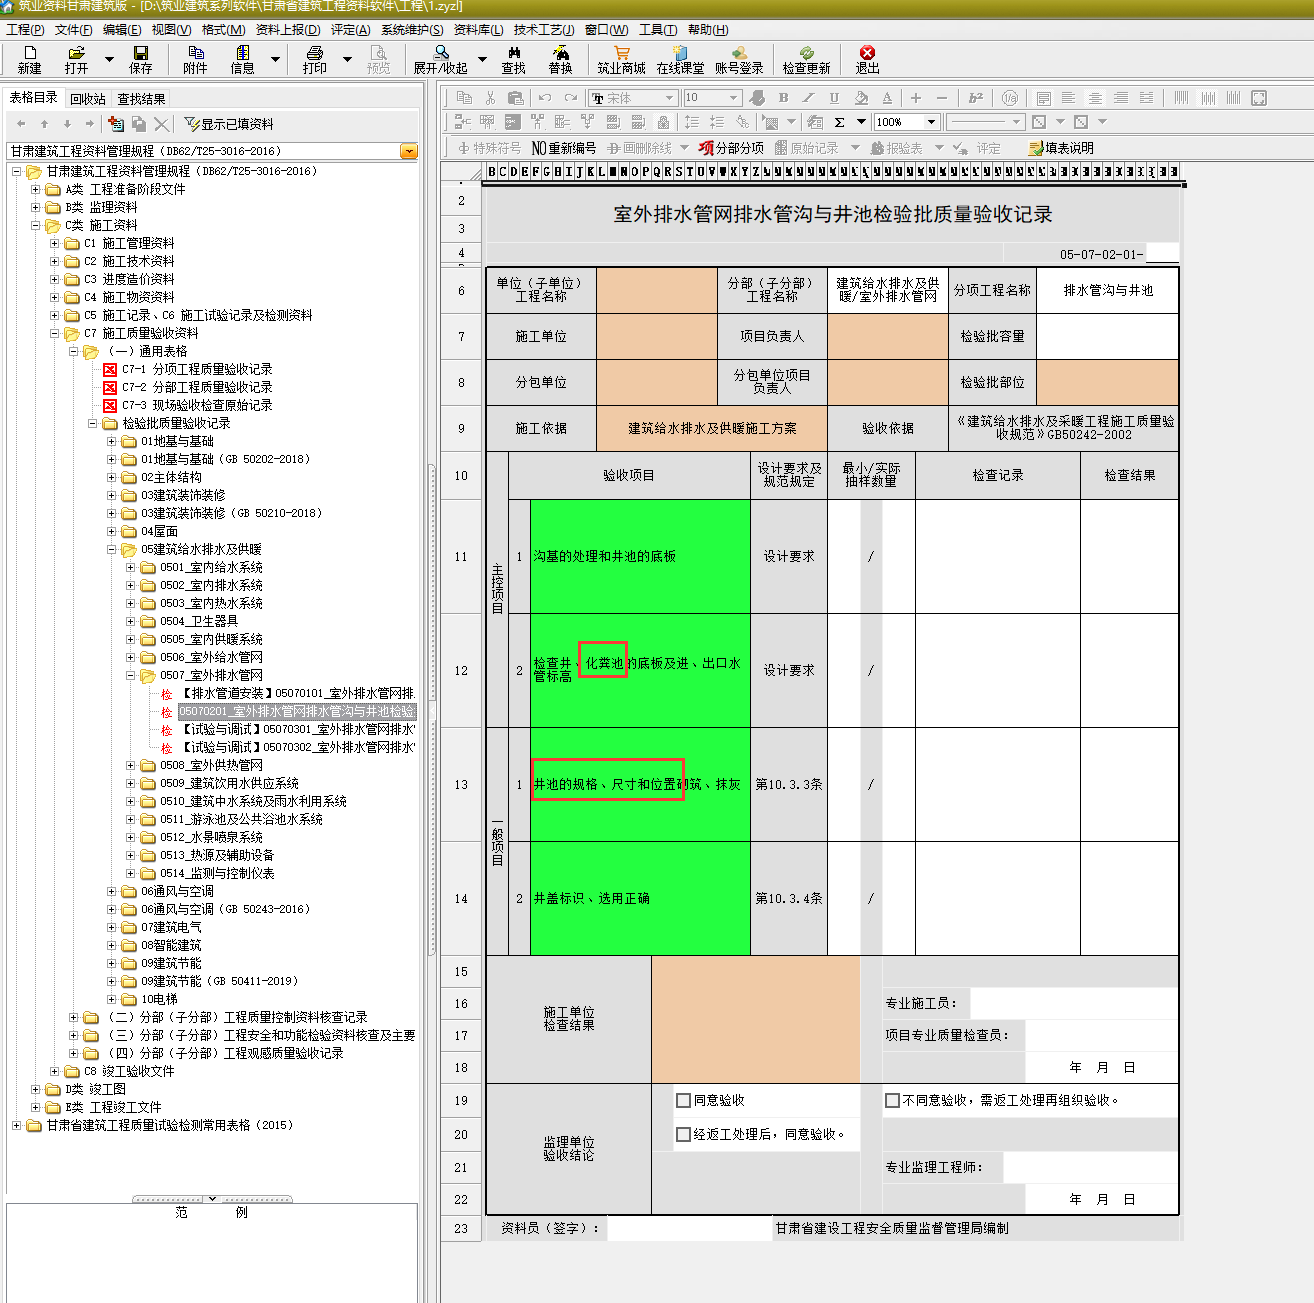Click the 检验批部位 orange input cell
The width and height of the screenshot is (1314, 1303).
1108,382
